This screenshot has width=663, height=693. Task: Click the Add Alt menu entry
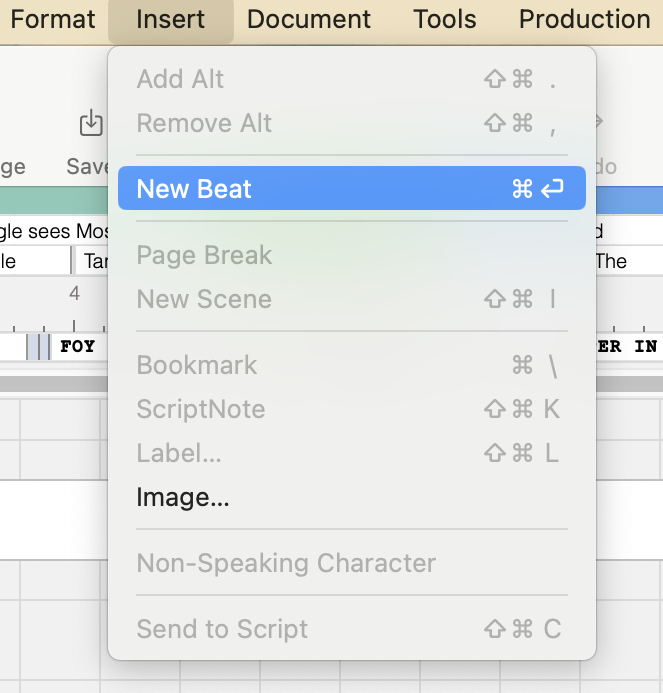click(352, 79)
